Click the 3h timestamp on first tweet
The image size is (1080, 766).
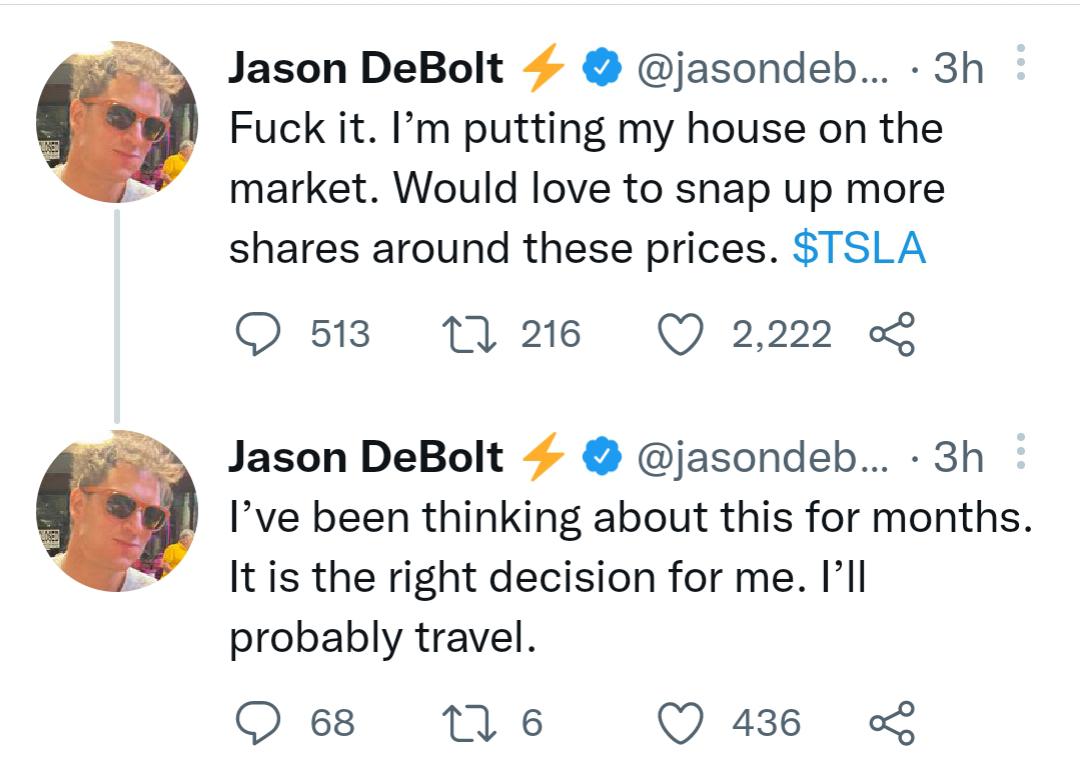(957, 69)
